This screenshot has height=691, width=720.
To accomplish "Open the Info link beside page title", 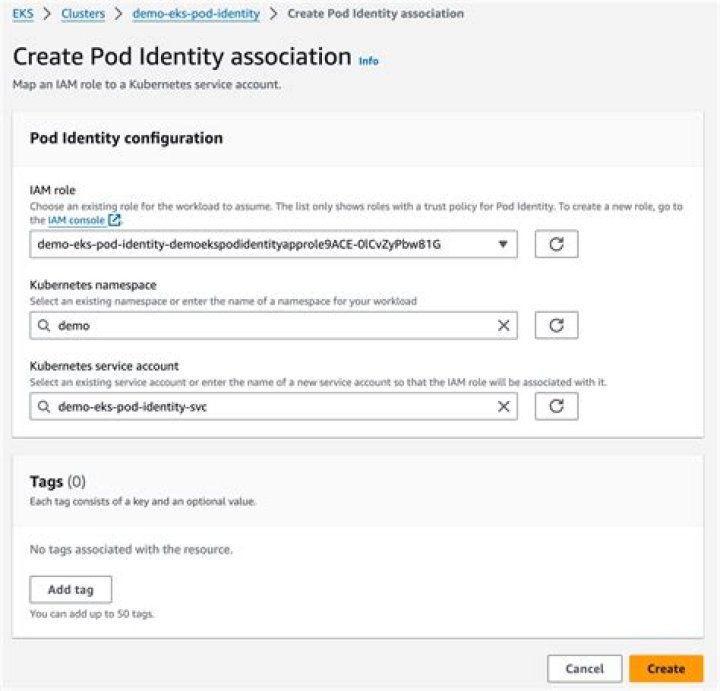I will tap(368, 61).
